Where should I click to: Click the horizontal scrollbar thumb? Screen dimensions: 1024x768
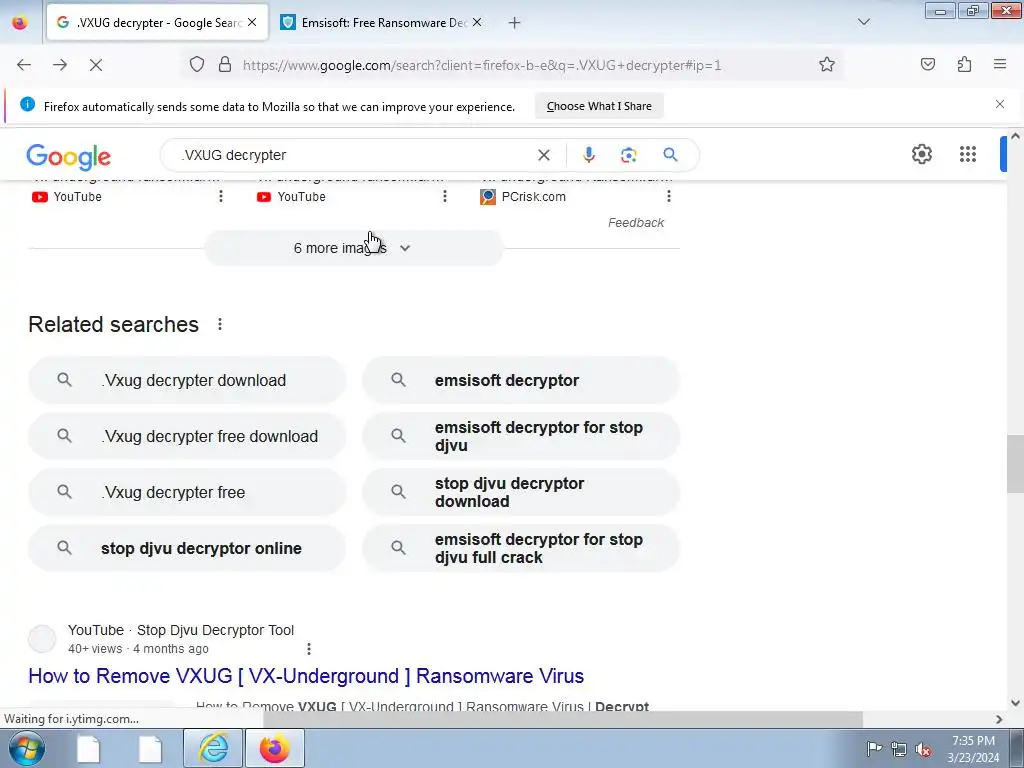[562, 719]
